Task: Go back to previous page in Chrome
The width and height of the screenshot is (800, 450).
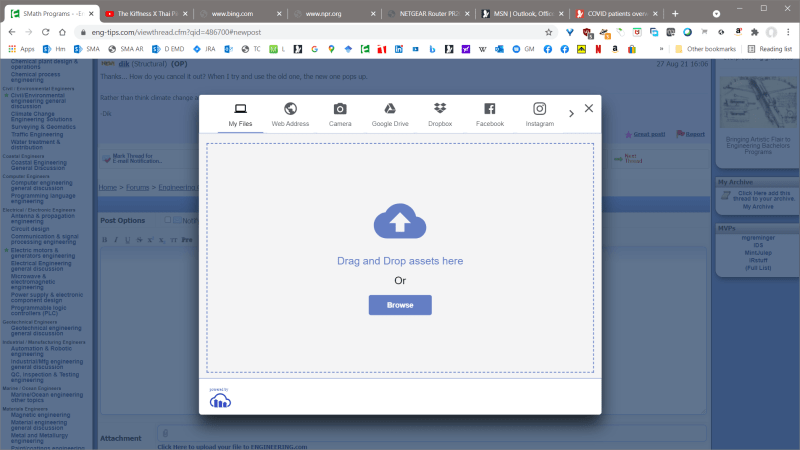Action: [x=12, y=32]
